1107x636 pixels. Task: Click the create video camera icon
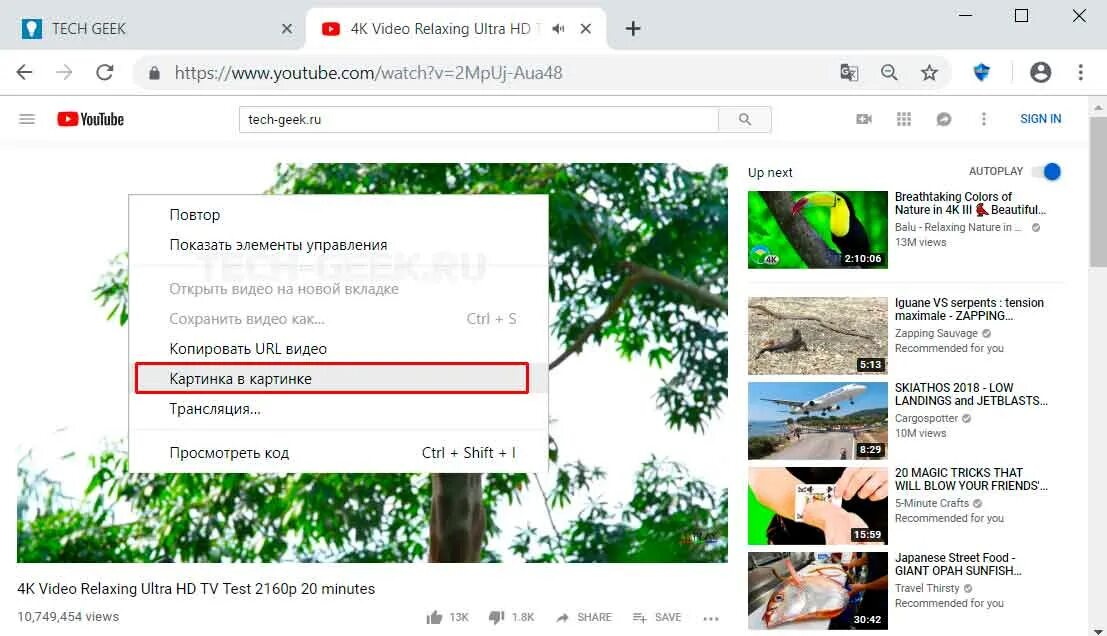pyautogui.click(x=864, y=119)
